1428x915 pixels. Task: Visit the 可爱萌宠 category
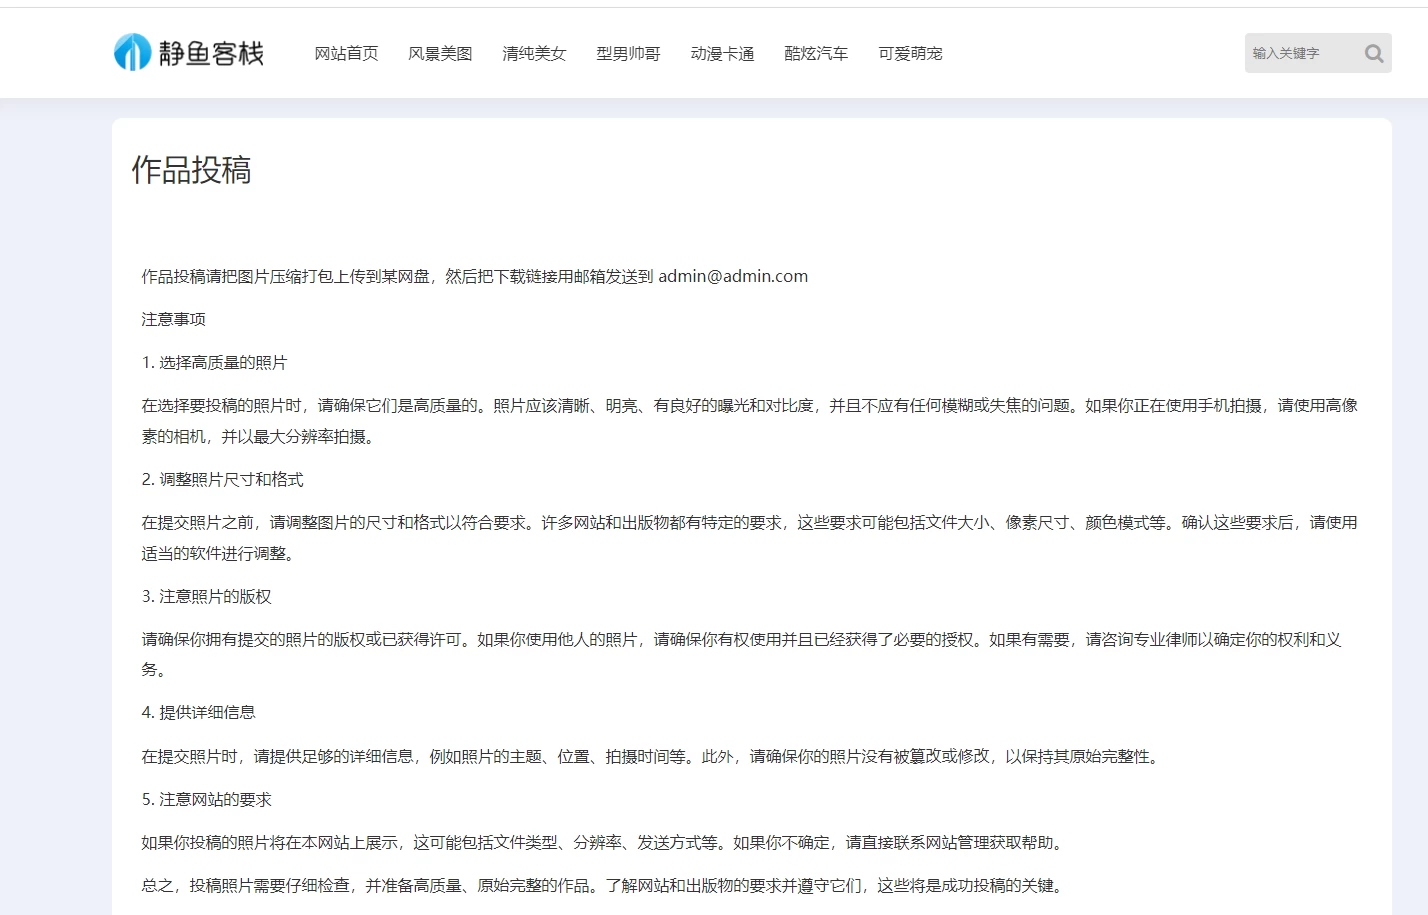tap(910, 54)
